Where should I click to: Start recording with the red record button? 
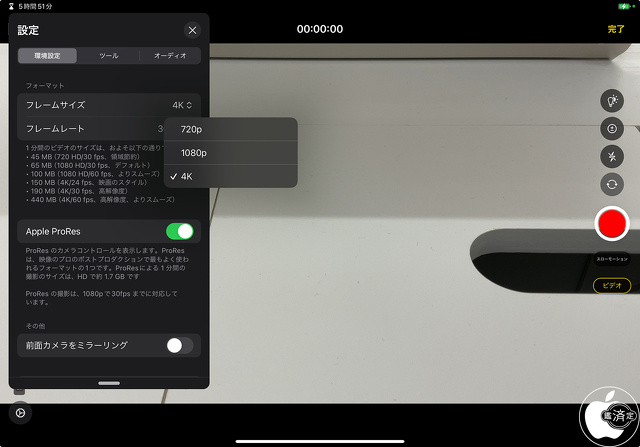pyautogui.click(x=612, y=224)
